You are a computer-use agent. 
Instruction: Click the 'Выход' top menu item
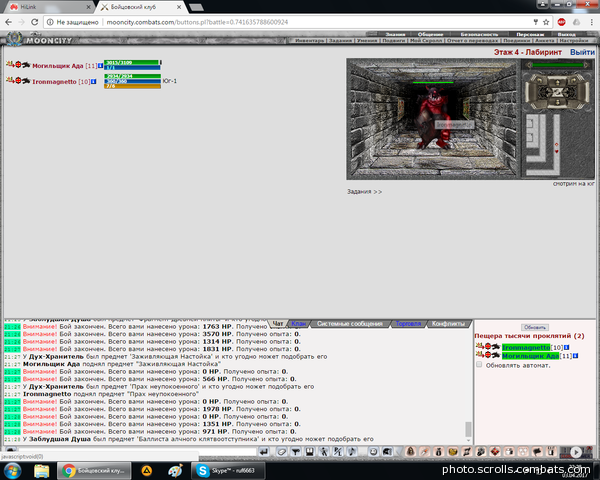pyautogui.click(x=566, y=34)
